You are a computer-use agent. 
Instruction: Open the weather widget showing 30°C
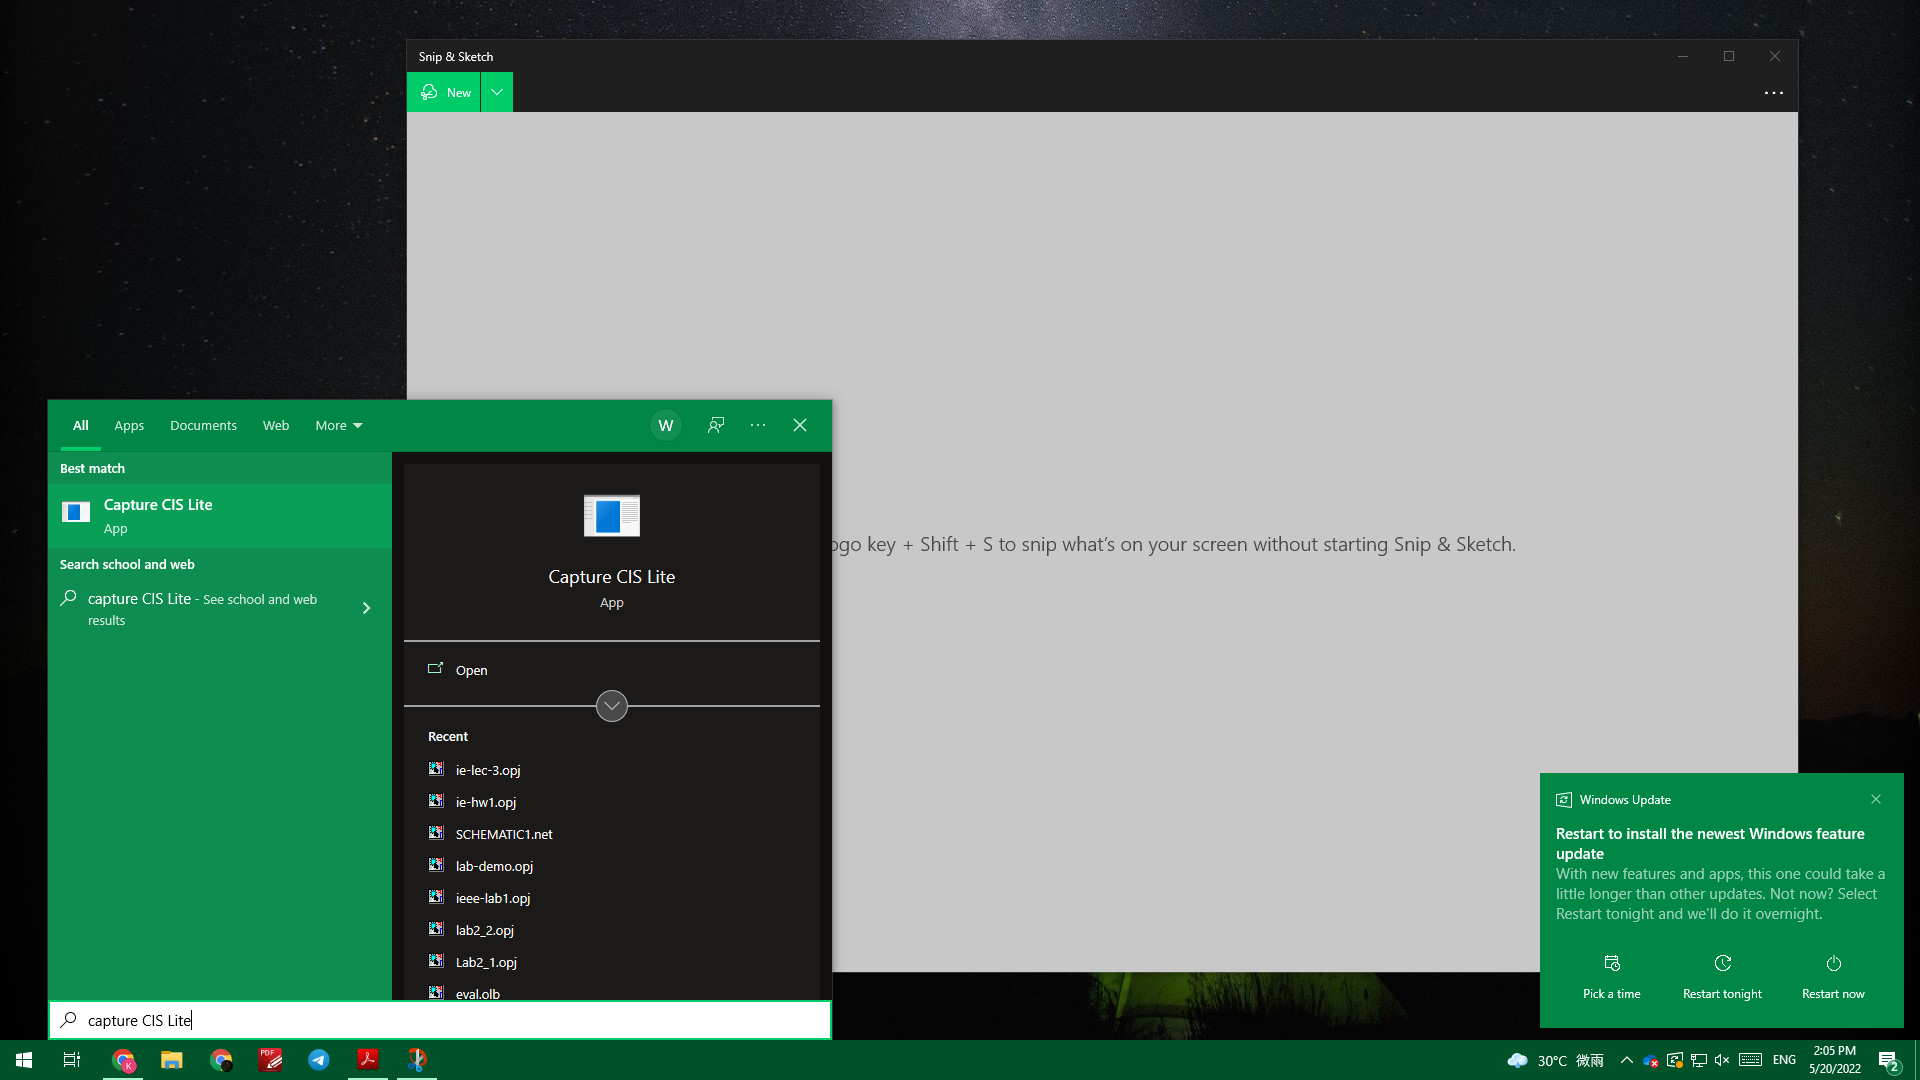pos(1555,1060)
